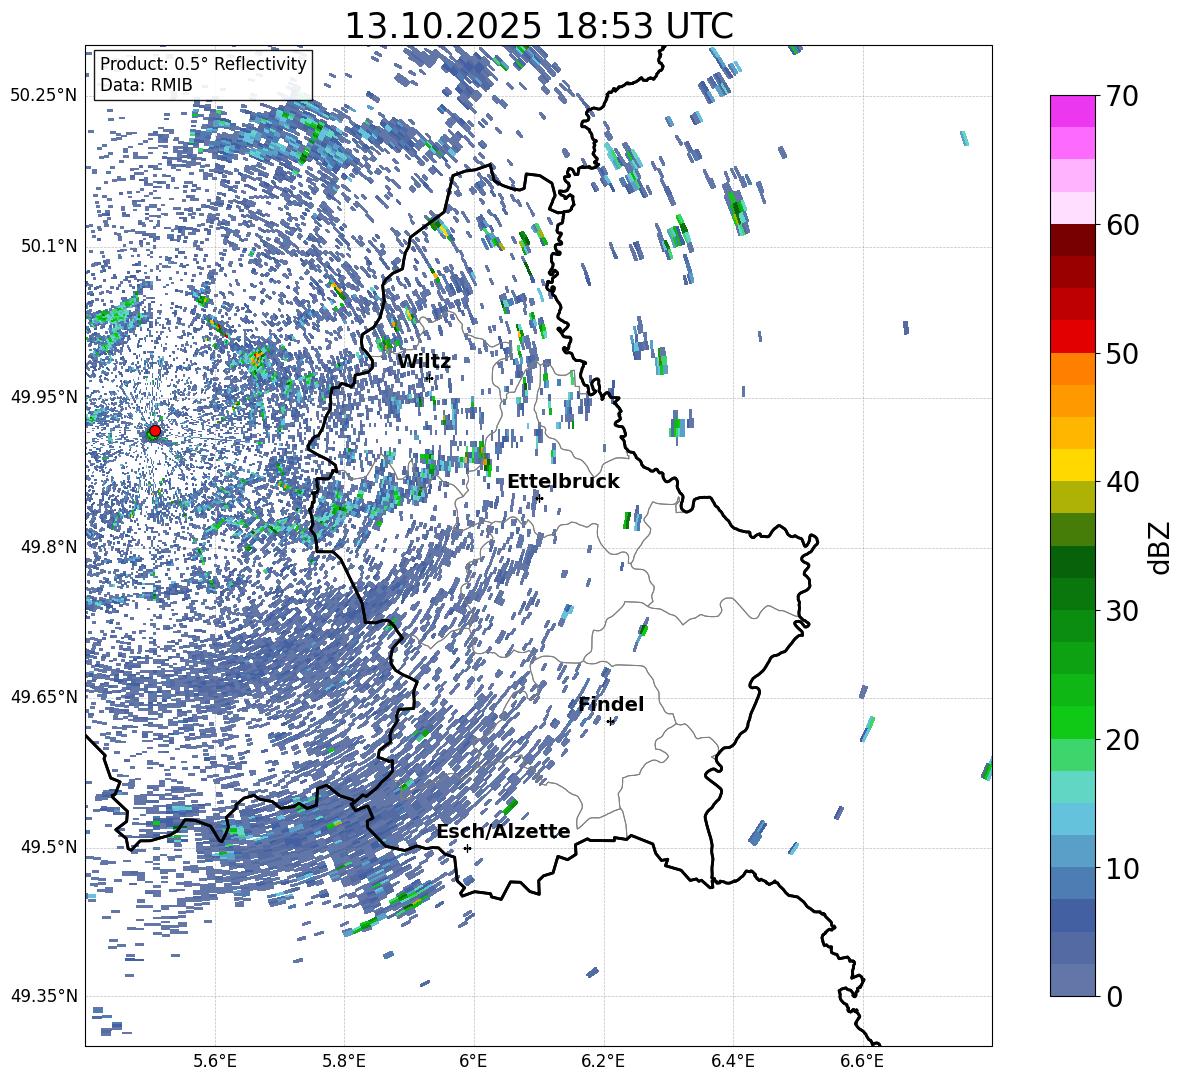Click the title '13.10.2025 18:53 UTC'
1184x1081 pixels.
[539, 26]
